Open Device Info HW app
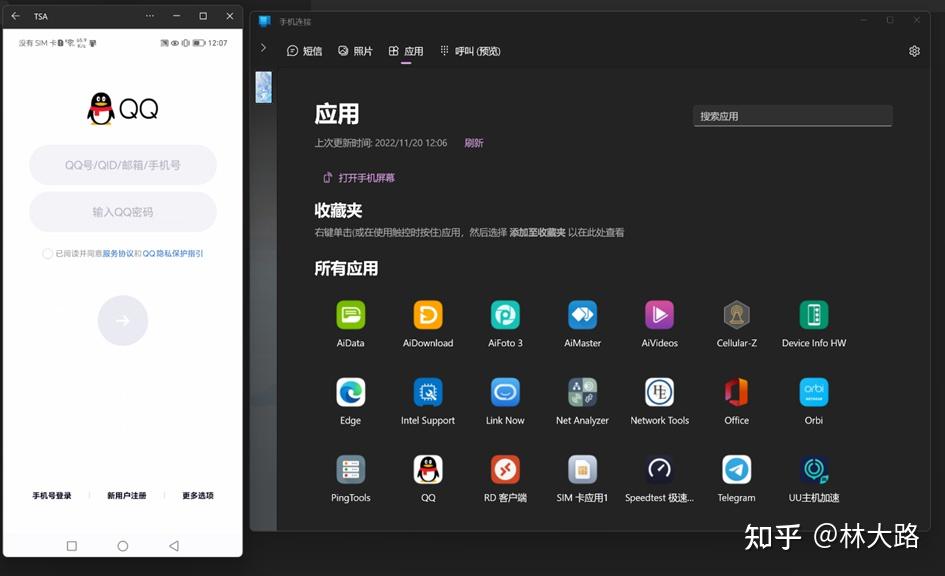This screenshot has width=945, height=576. pos(814,315)
